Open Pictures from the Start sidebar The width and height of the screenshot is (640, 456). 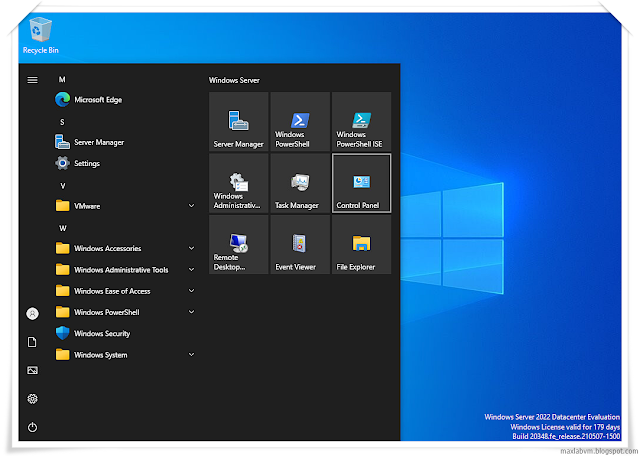click(x=33, y=370)
